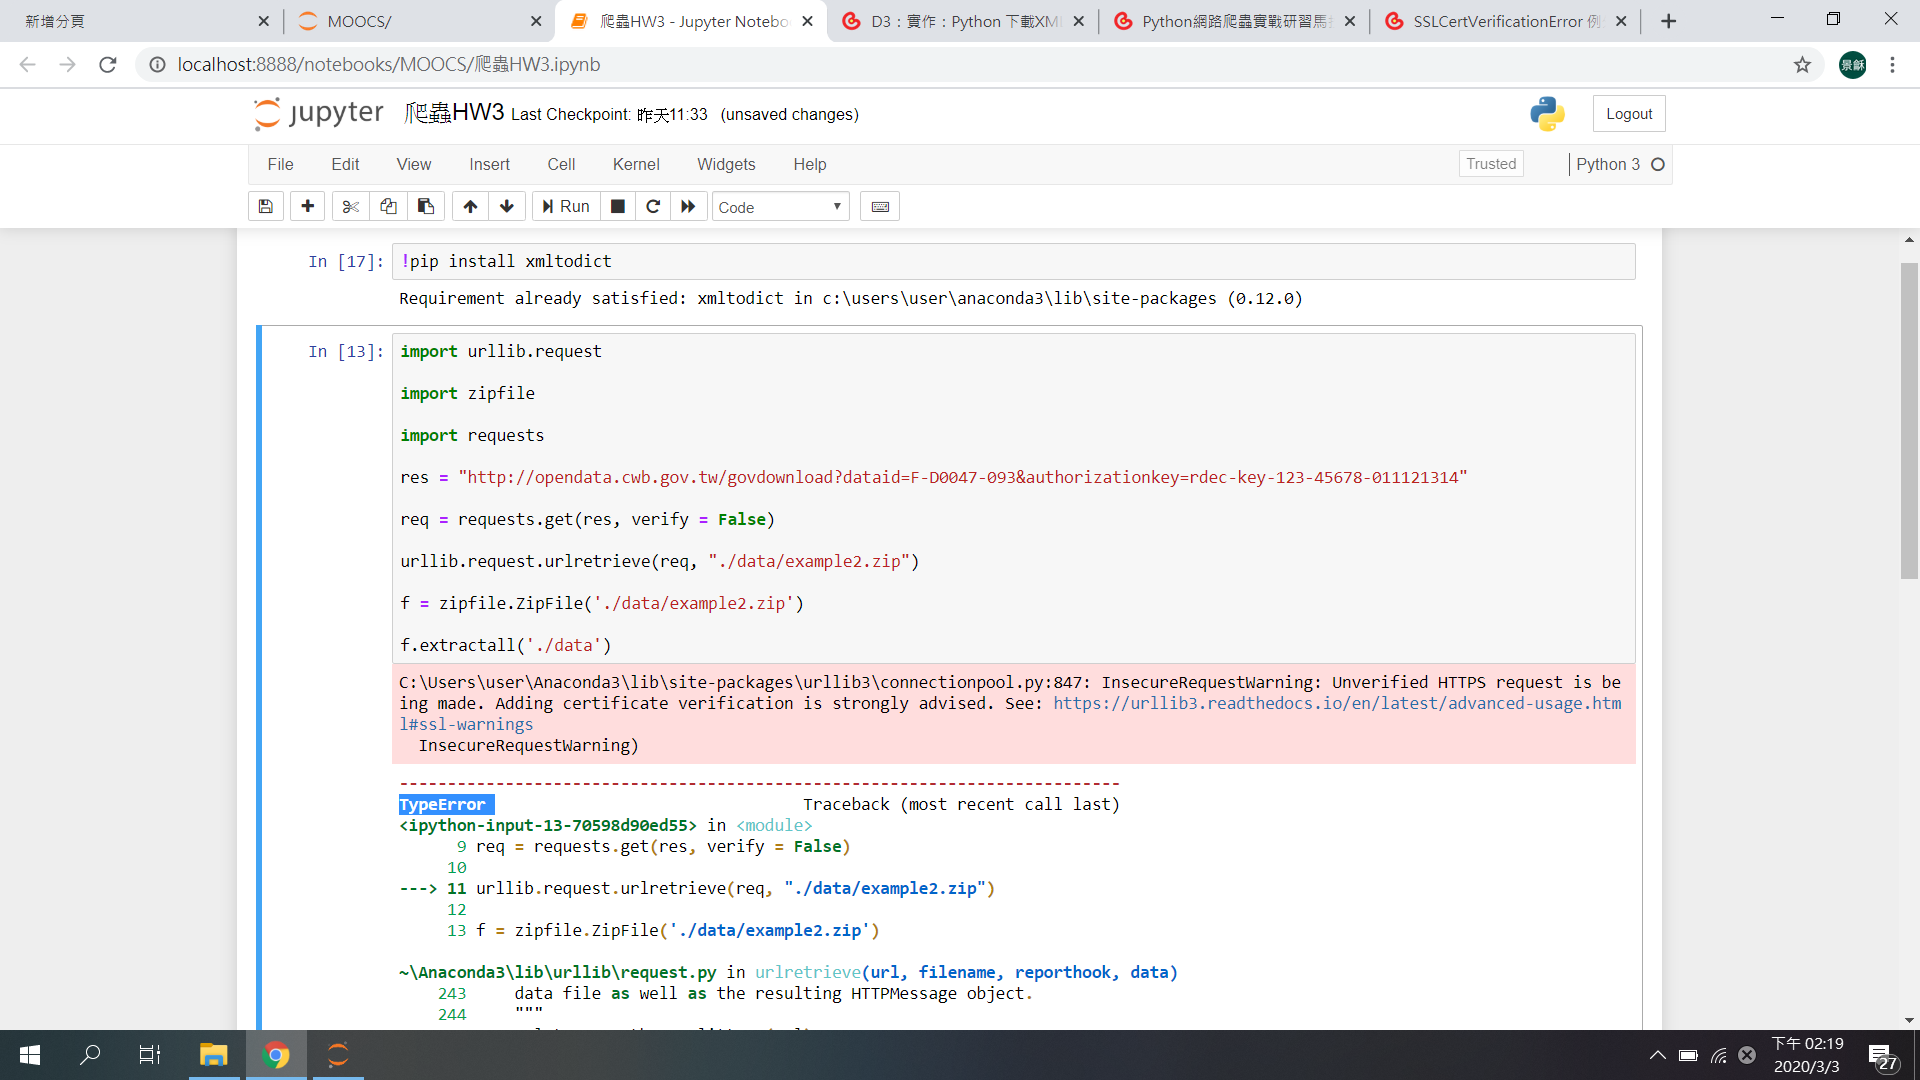Switch to the 新增分頁 browser tab
Image resolution: width=1920 pixels, height=1080 pixels.
[140, 21]
